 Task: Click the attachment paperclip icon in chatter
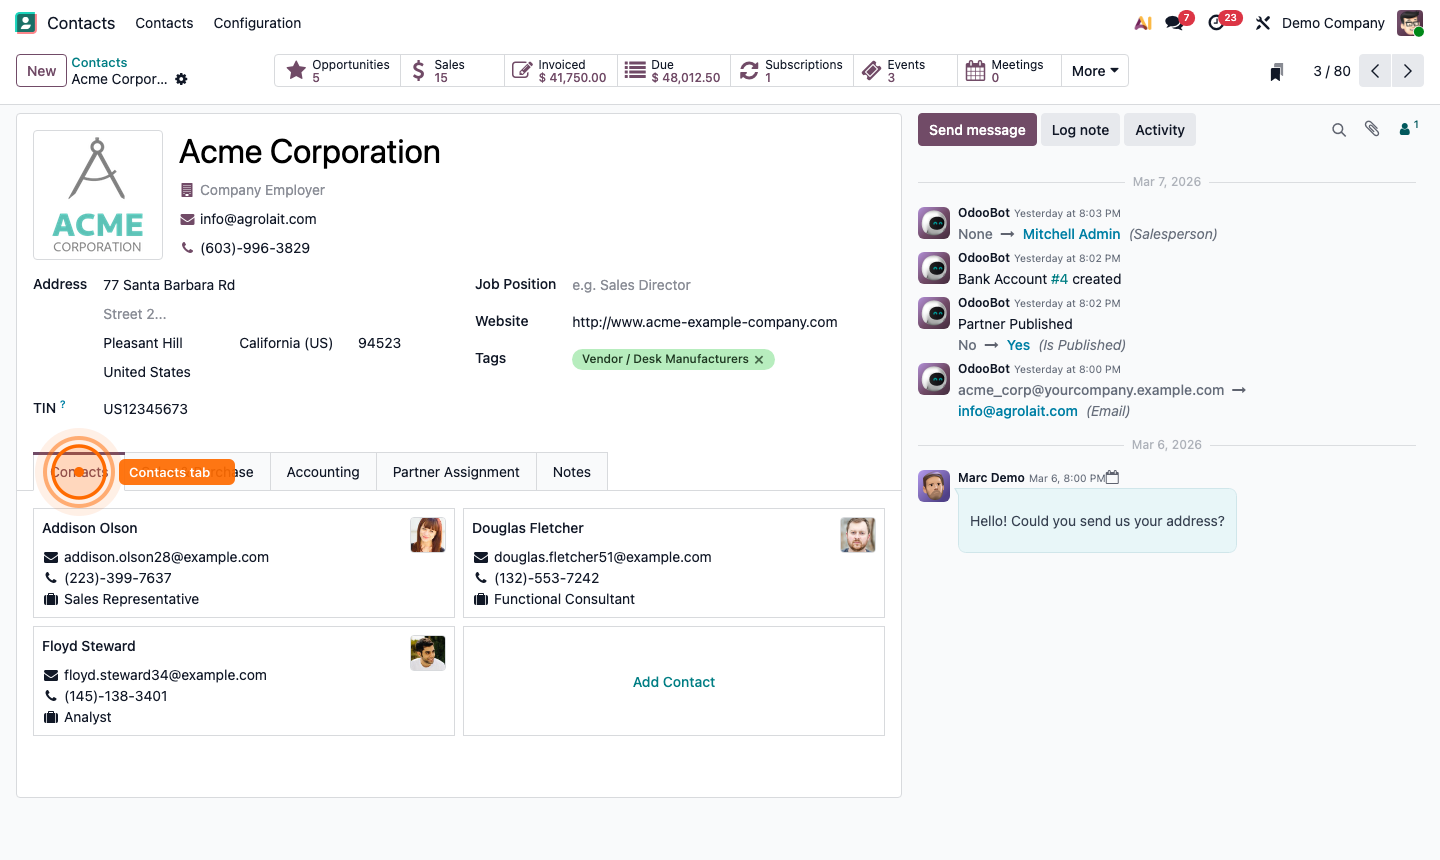[x=1371, y=129]
